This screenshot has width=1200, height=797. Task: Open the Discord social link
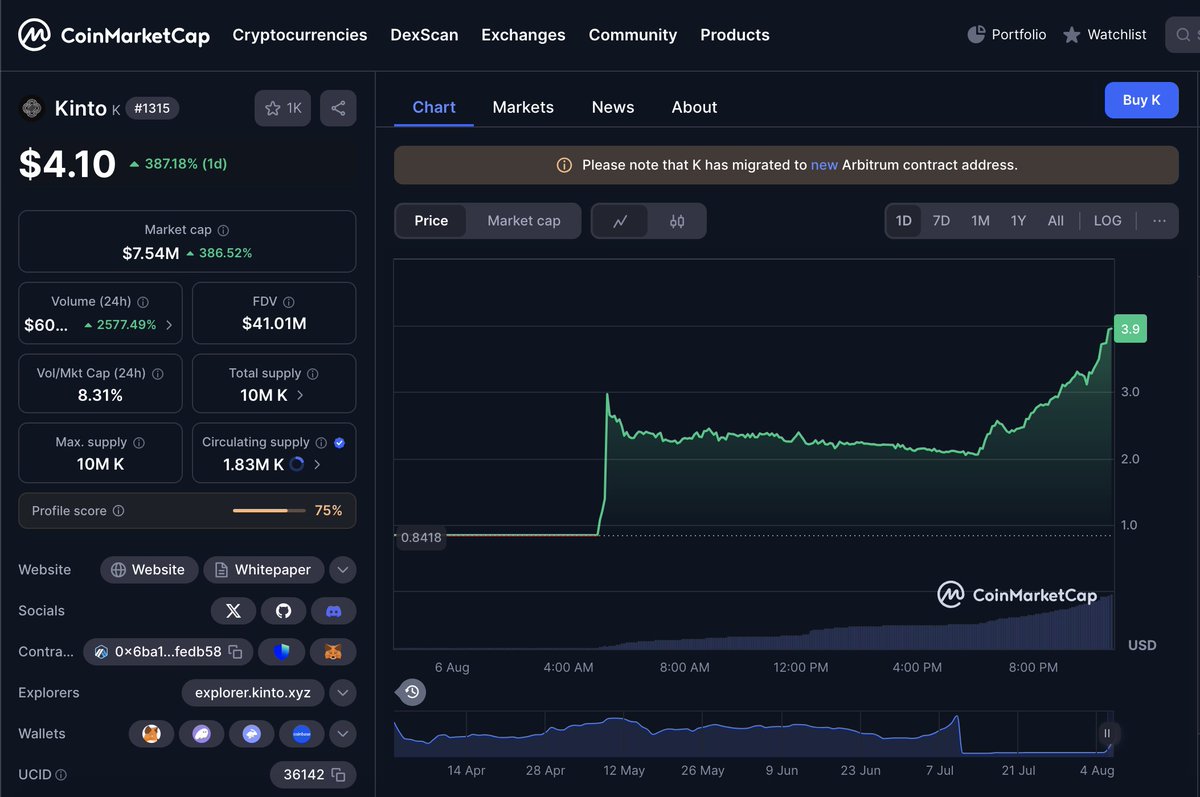pyautogui.click(x=334, y=611)
